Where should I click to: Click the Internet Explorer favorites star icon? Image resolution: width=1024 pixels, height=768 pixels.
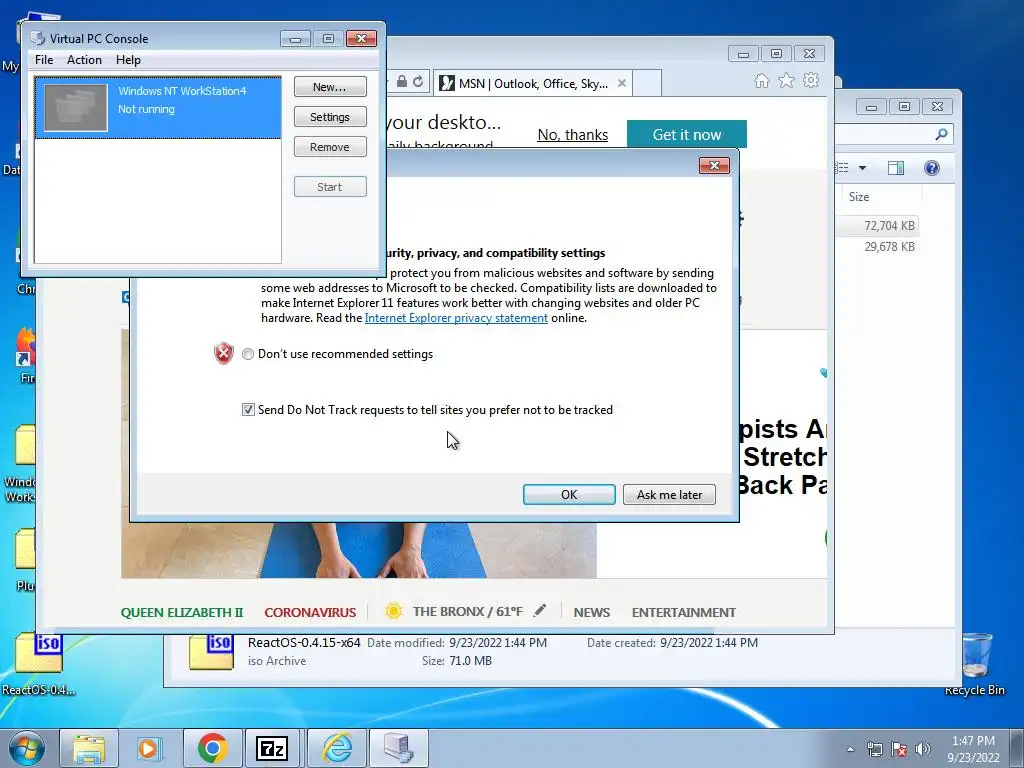click(x=786, y=81)
